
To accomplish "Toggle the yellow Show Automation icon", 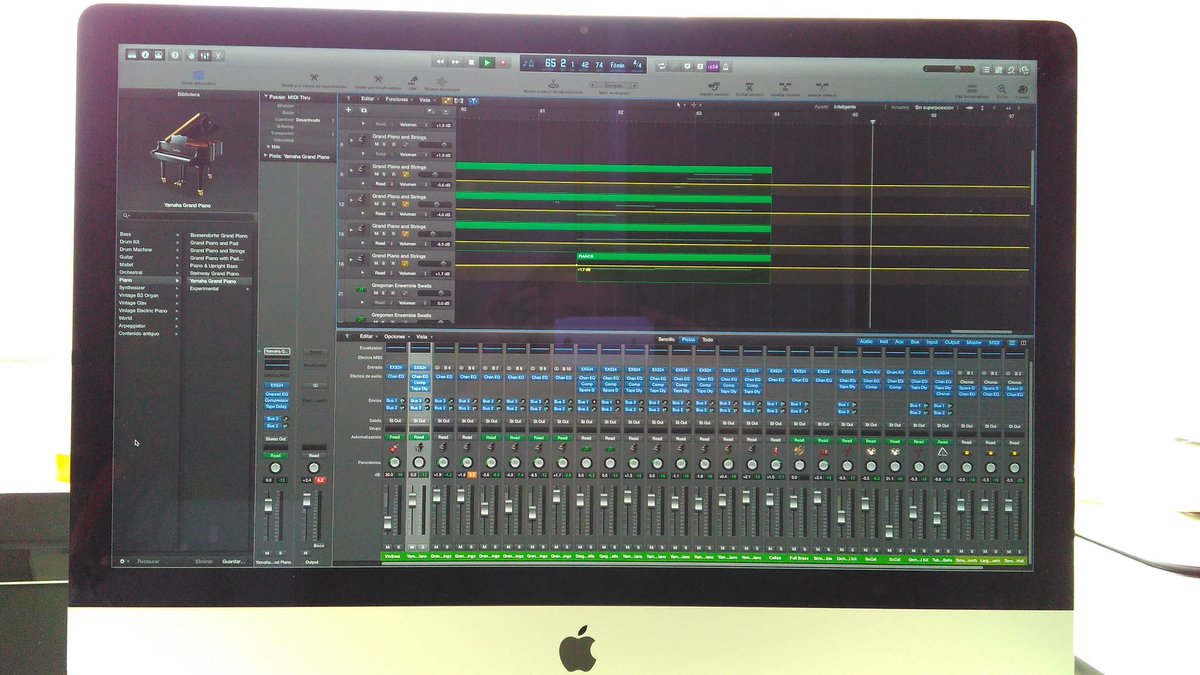I will [447, 101].
